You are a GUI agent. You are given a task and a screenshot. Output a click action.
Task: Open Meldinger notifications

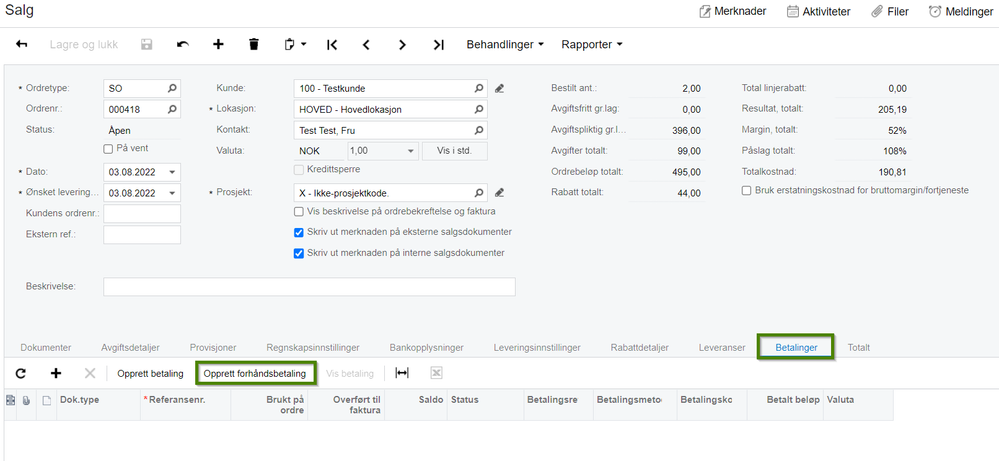coord(961,11)
